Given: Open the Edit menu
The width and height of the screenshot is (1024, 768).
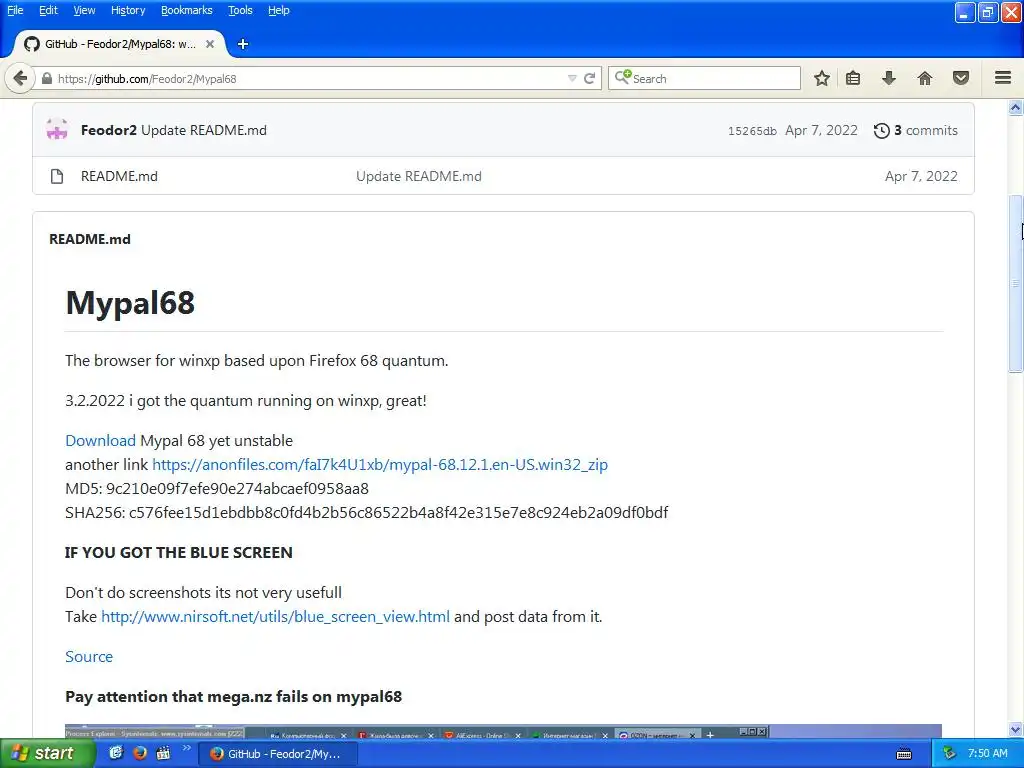Looking at the screenshot, I should point(48,10).
